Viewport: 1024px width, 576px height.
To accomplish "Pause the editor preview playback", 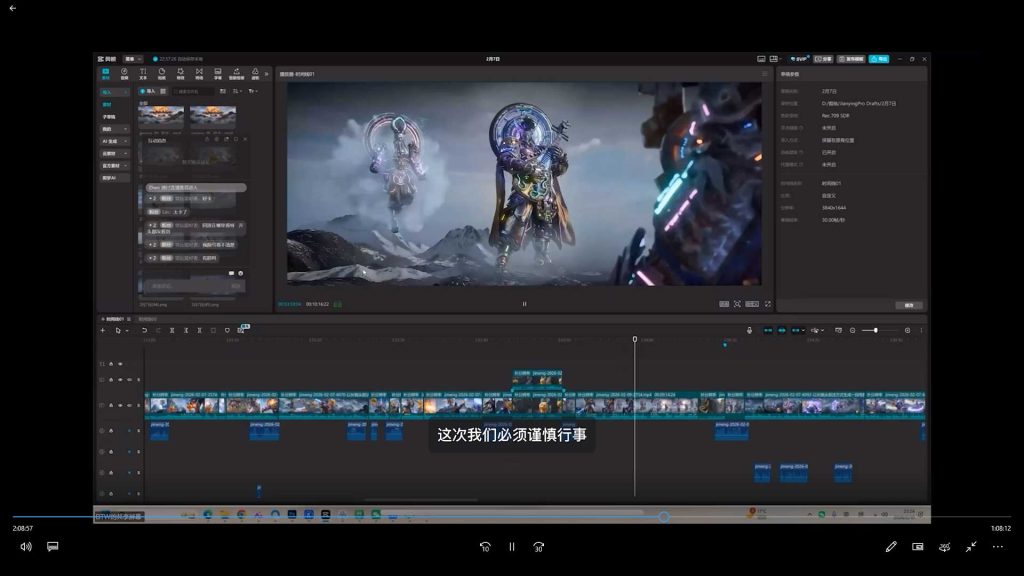I will coord(524,304).
